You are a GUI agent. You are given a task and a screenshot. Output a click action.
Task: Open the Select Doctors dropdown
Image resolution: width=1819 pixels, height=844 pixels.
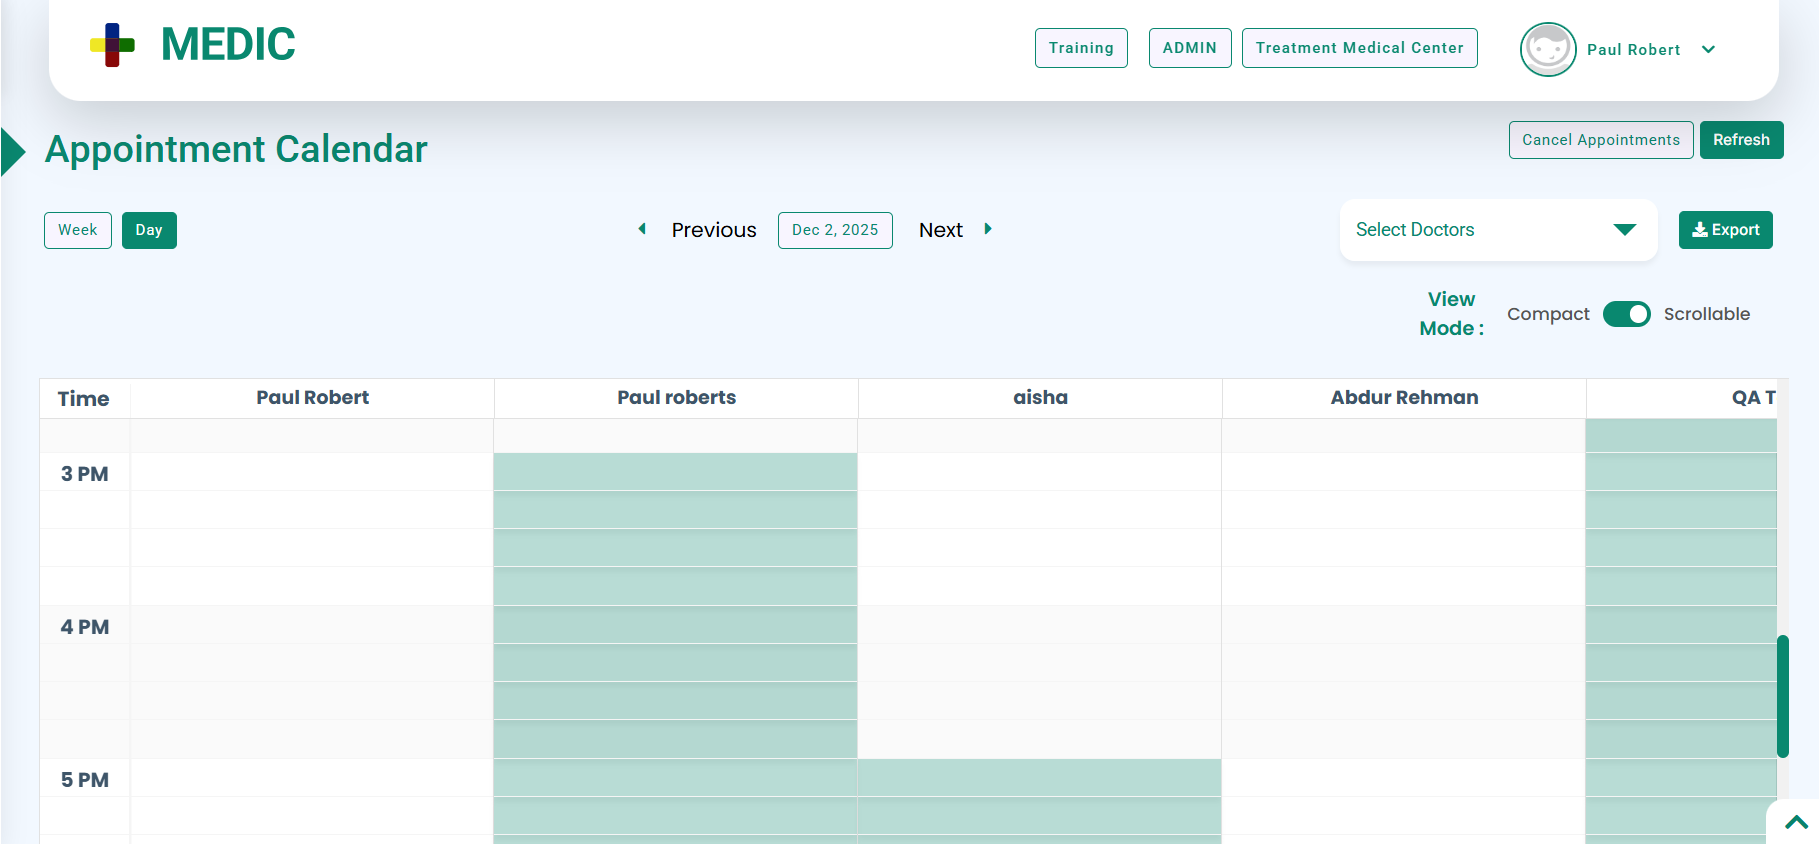click(1497, 230)
